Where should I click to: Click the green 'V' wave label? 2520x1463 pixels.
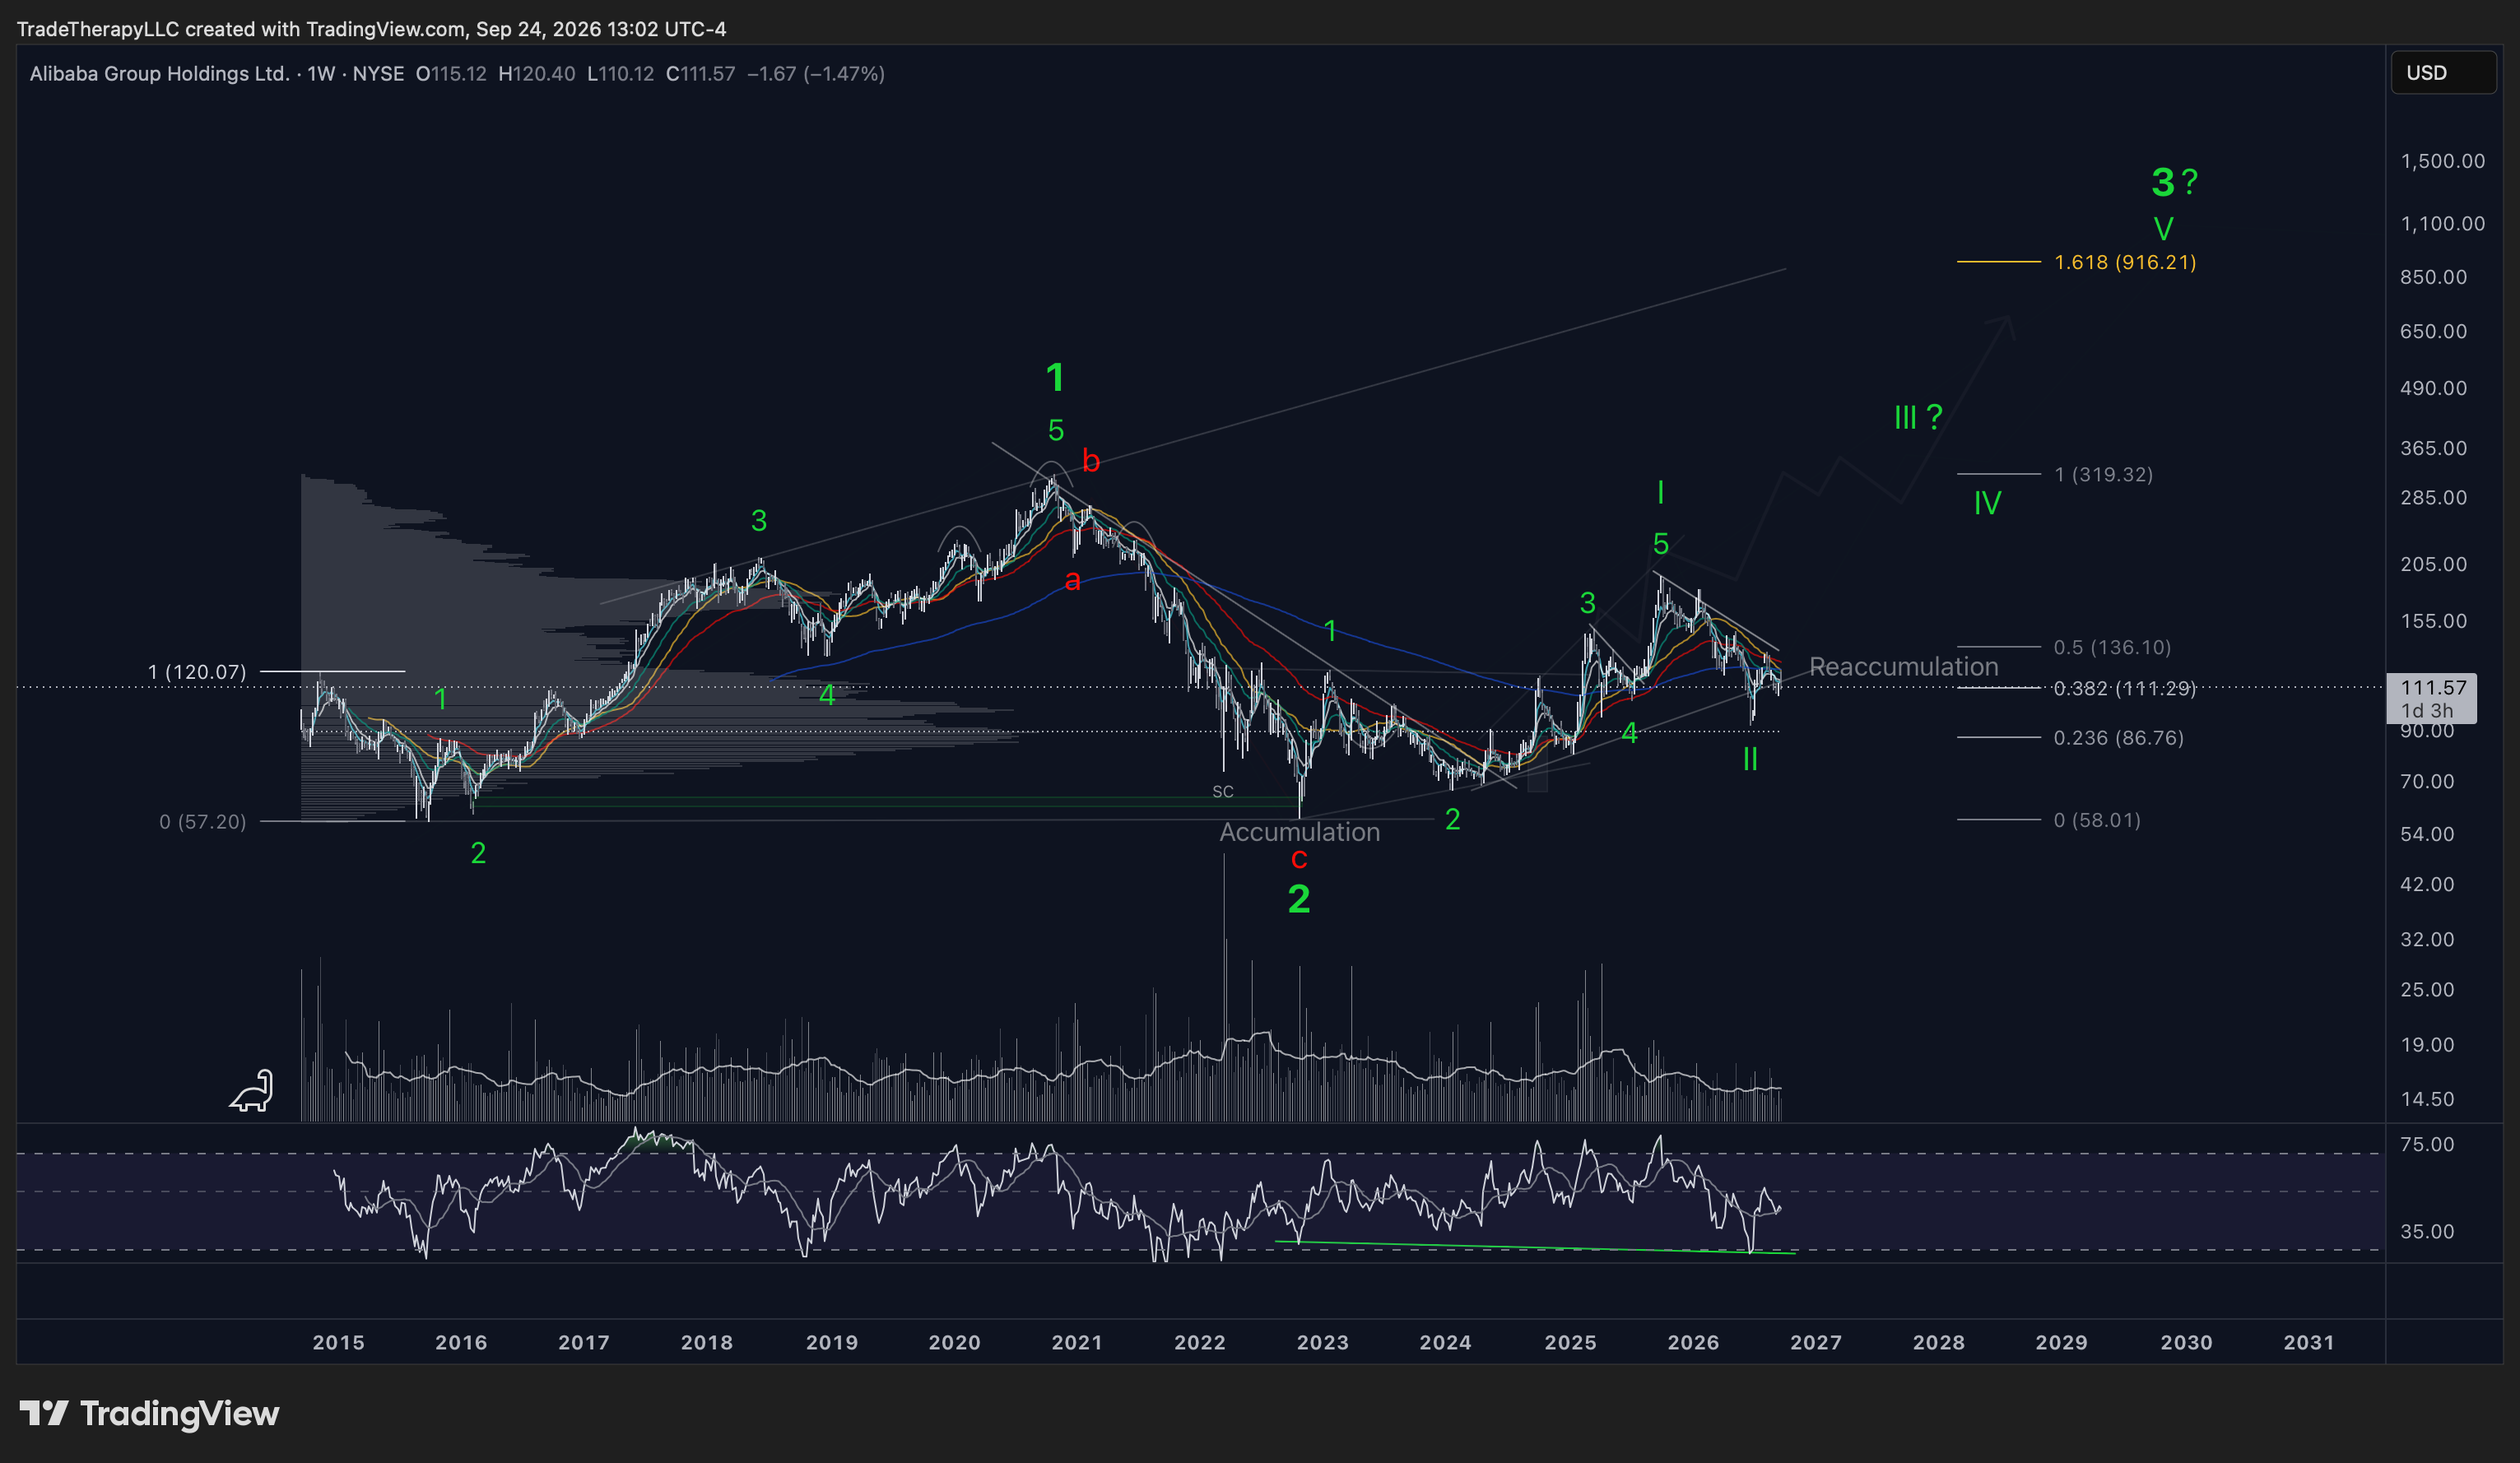coord(2163,229)
